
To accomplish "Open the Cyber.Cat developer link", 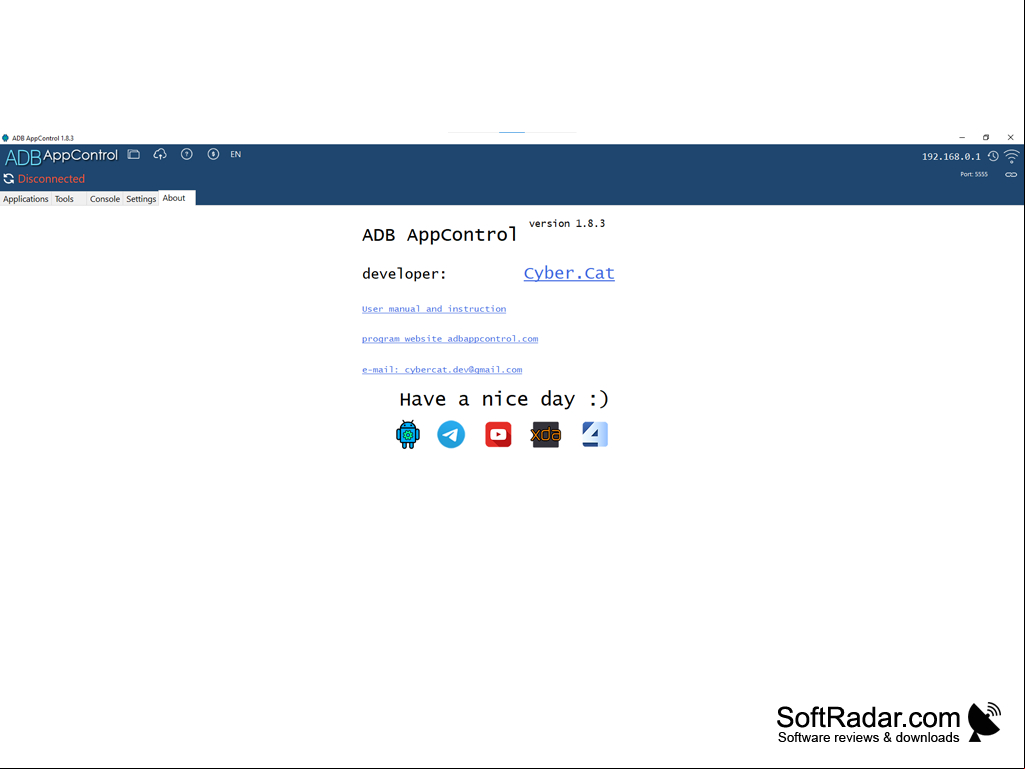I will pos(569,273).
